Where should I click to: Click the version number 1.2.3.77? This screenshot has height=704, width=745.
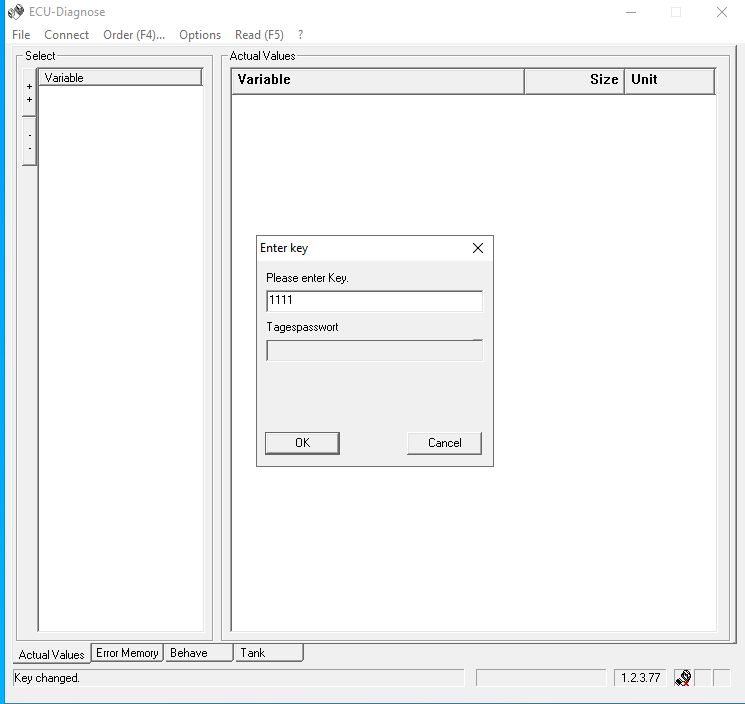coord(640,677)
